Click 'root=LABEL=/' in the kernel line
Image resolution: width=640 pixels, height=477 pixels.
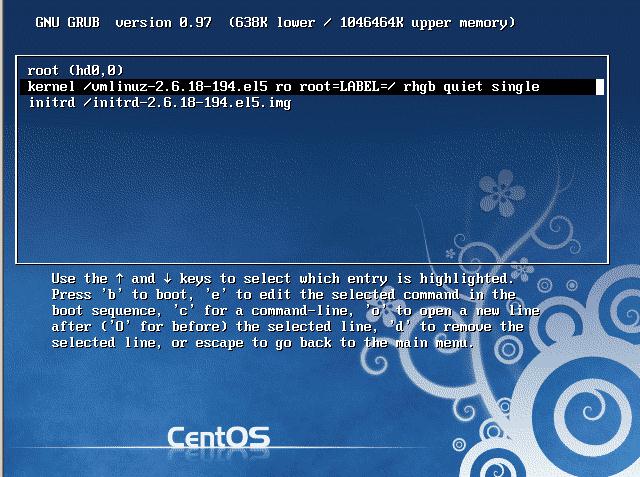(x=347, y=87)
